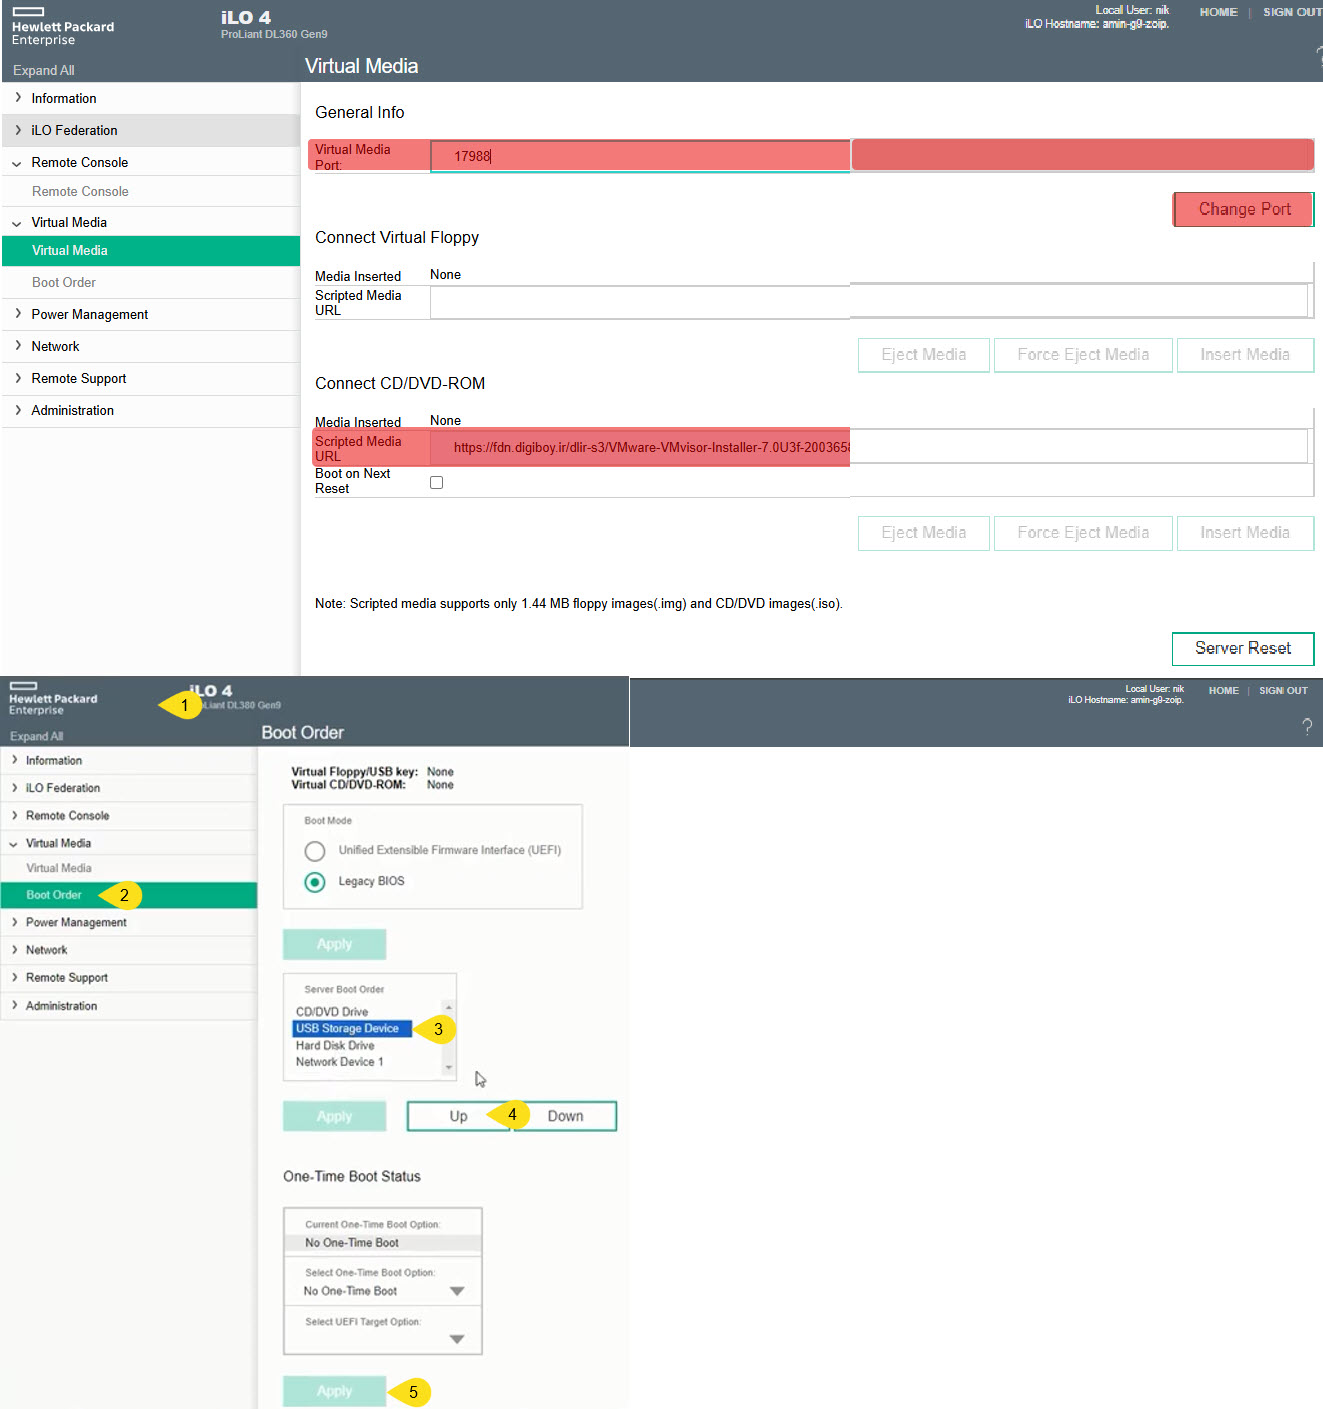This screenshot has height=1409, width=1323.
Task: Expand Administration in upper sidebar
Action: [18, 410]
